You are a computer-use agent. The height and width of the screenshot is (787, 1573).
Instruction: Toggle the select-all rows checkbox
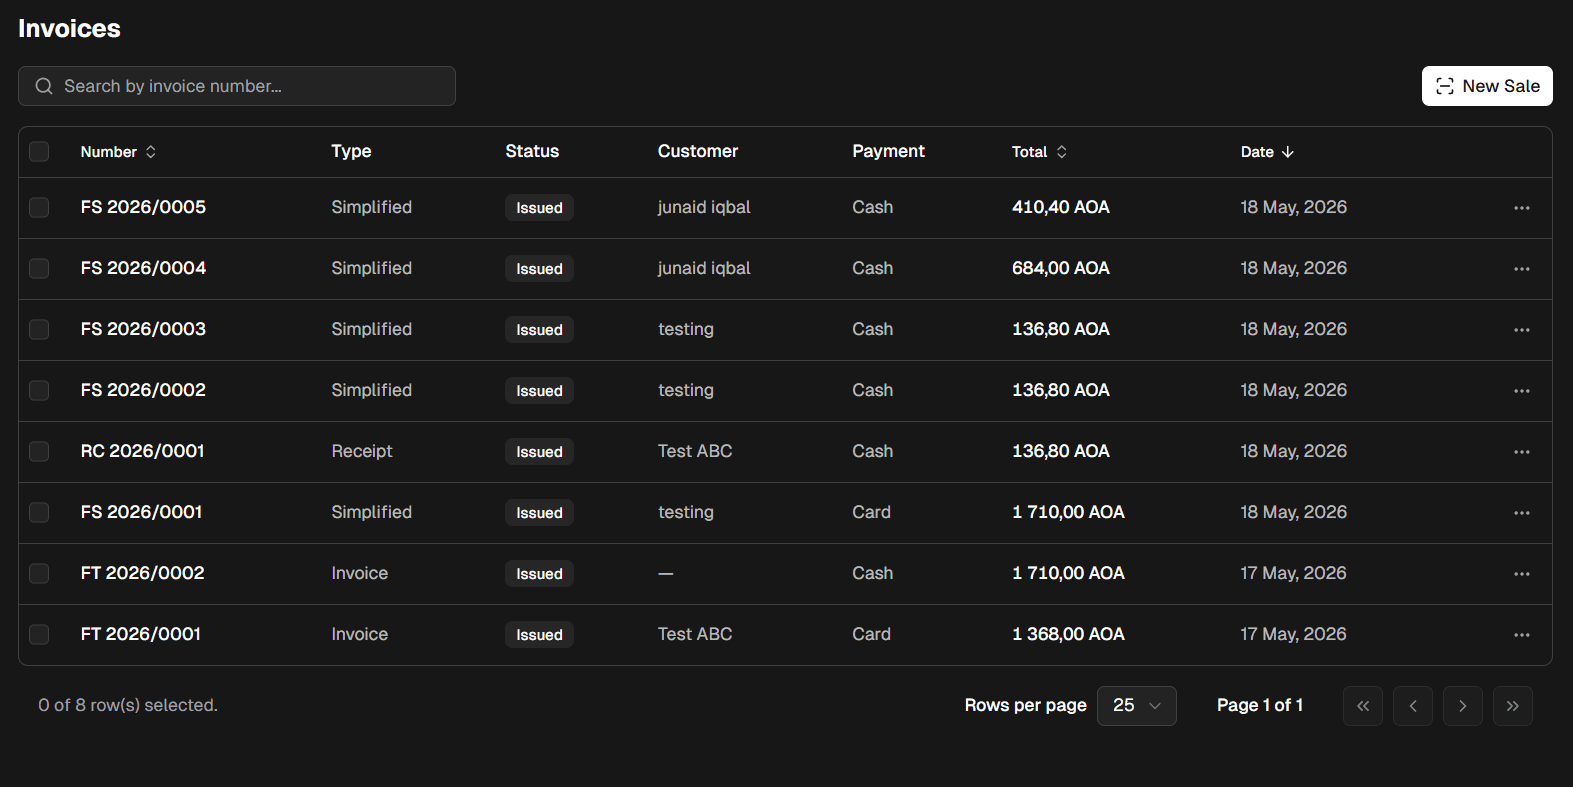pyautogui.click(x=39, y=152)
